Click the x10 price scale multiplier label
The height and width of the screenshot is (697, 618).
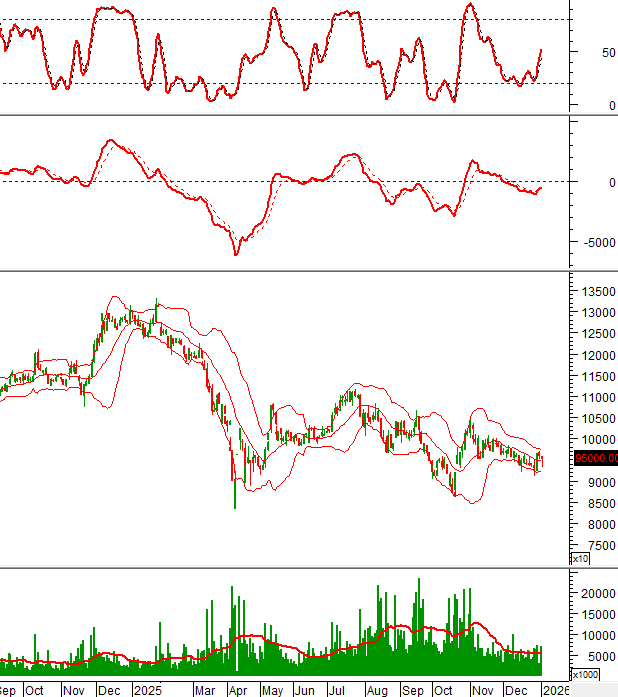pos(579,558)
